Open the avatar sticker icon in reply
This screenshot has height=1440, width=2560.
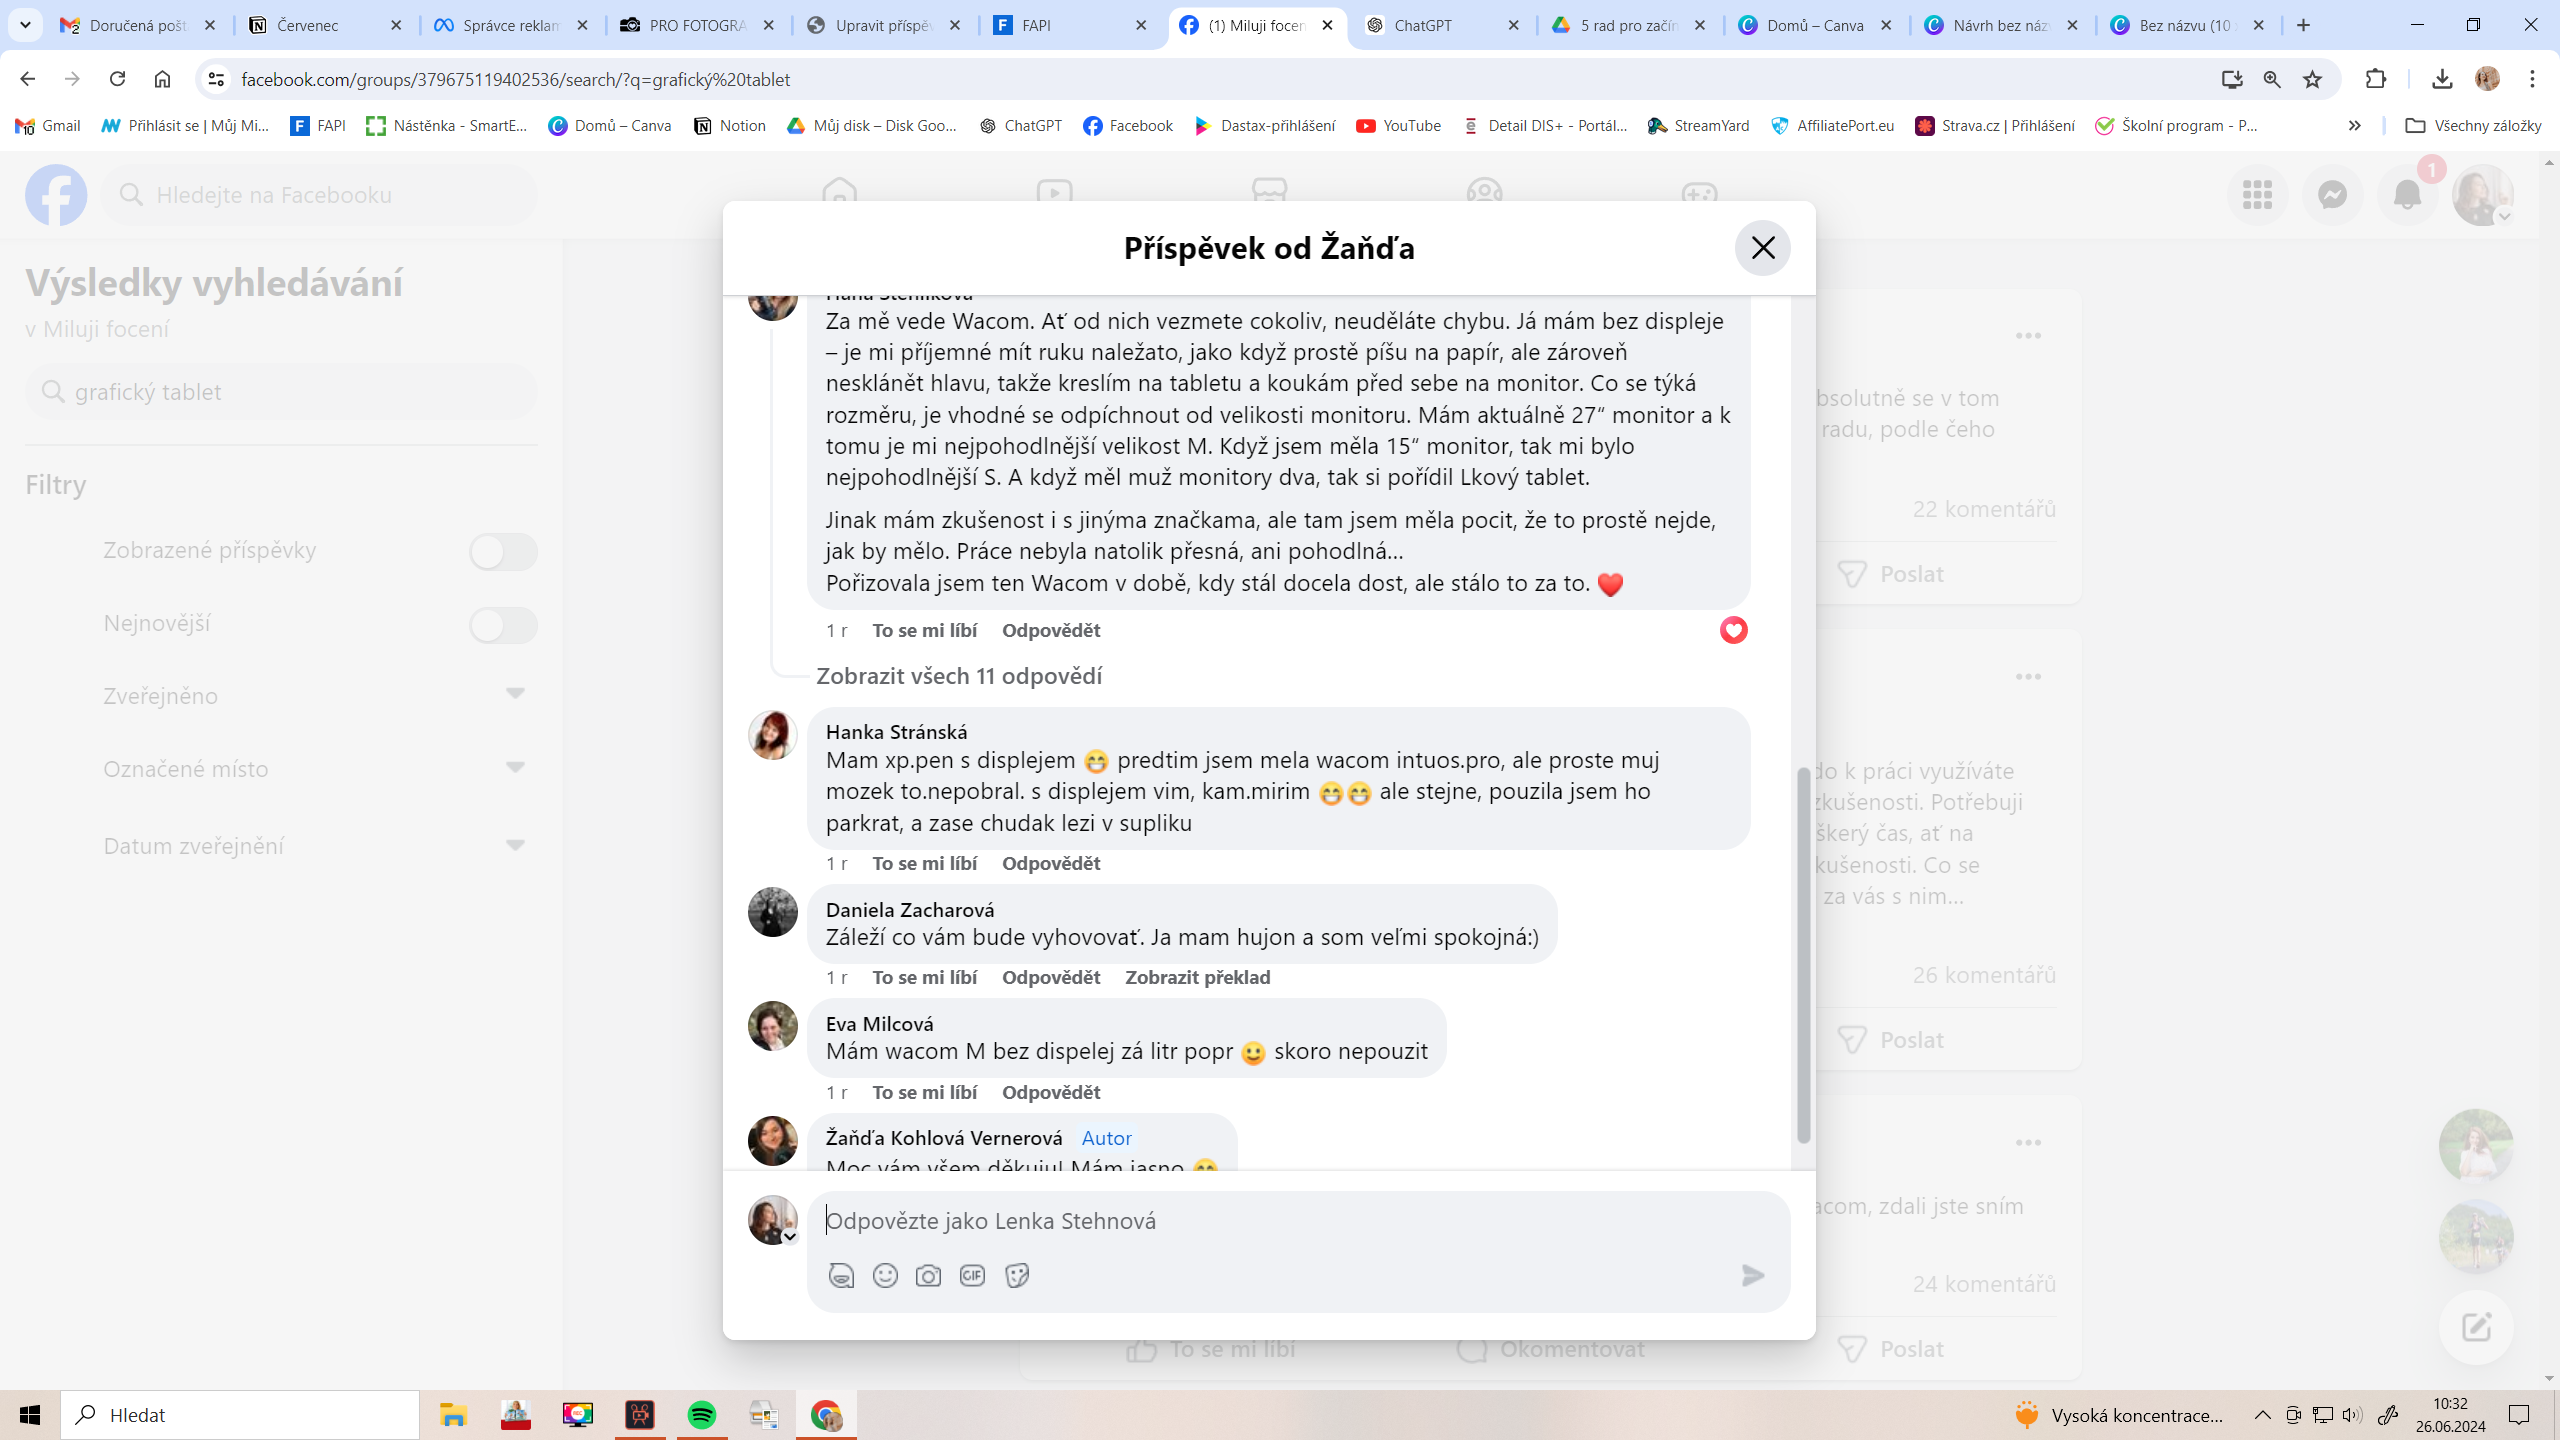(841, 1275)
